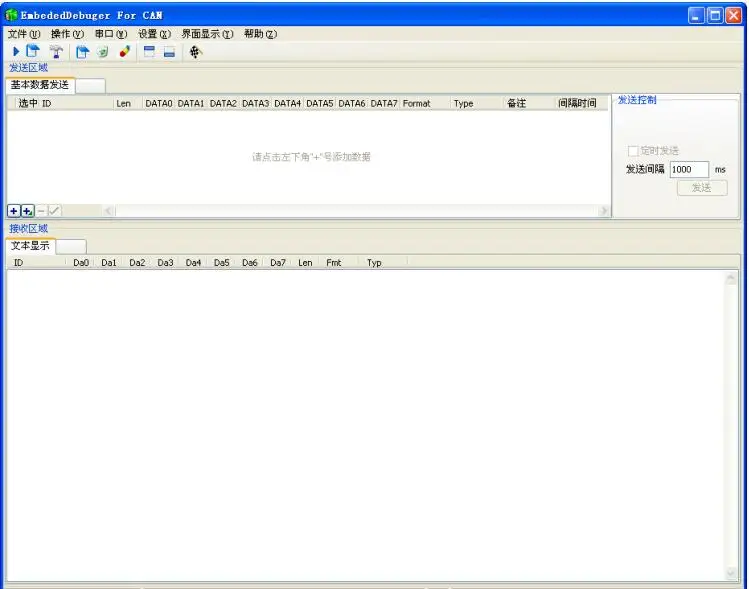Click the send list right scroll arrow
Viewport: 749px width, 589px height.
tap(604, 211)
